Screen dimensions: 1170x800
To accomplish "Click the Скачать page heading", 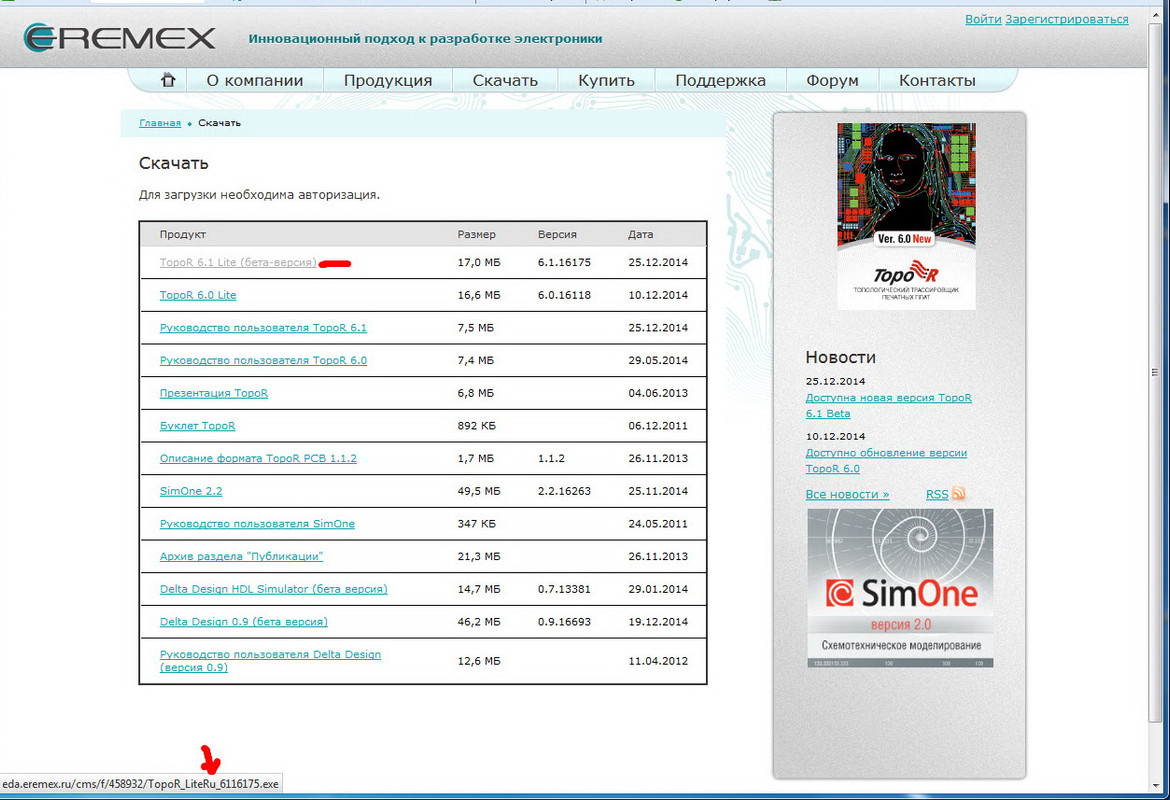I will (174, 163).
